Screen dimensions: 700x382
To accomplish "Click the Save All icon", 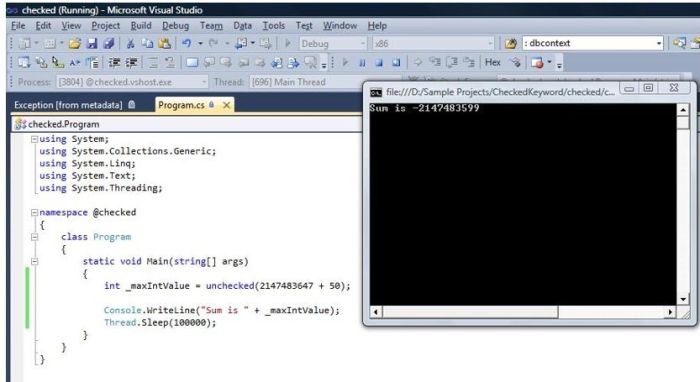I will pyautogui.click(x=108, y=43).
